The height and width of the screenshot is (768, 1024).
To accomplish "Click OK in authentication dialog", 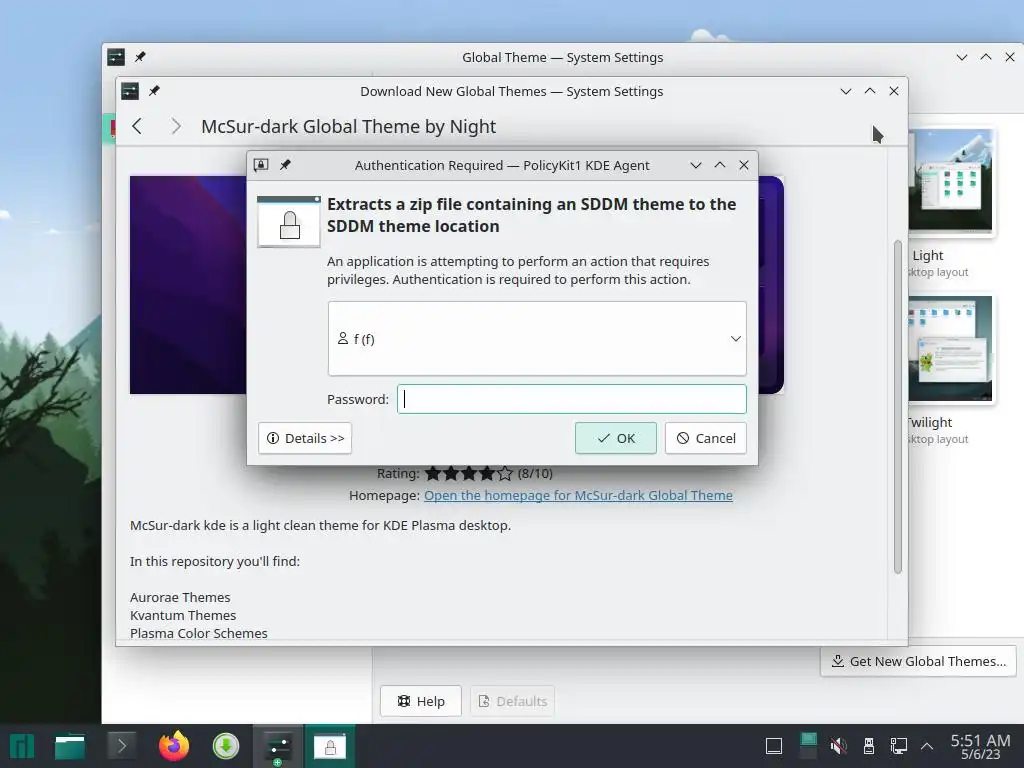I will (x=615, y=438).
